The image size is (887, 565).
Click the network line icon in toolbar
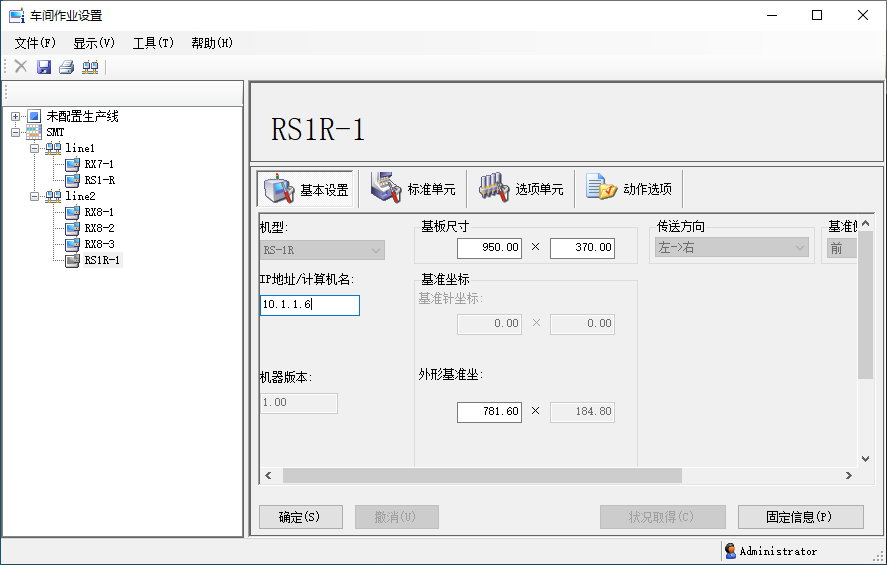click(x=90, y=67)
